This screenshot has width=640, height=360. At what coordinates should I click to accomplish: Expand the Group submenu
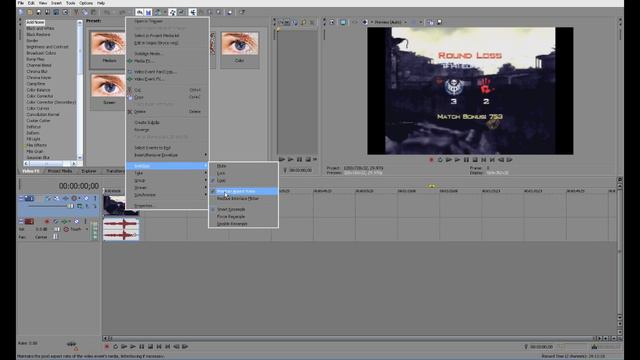tap(167, 180)
